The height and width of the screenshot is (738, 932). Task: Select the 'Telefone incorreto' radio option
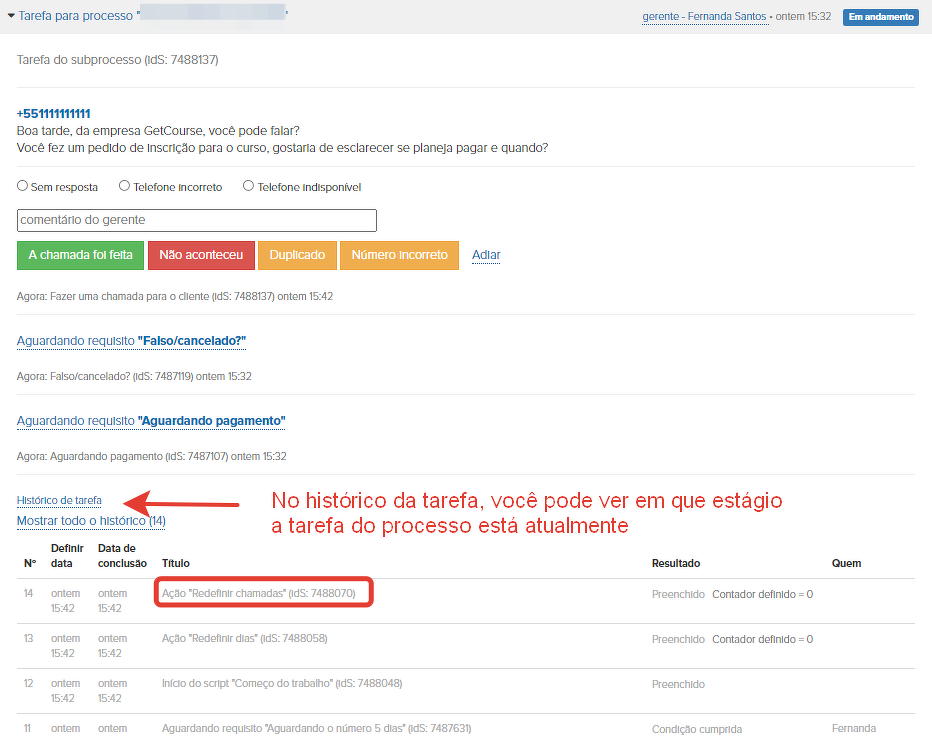[x=124, y=186]
